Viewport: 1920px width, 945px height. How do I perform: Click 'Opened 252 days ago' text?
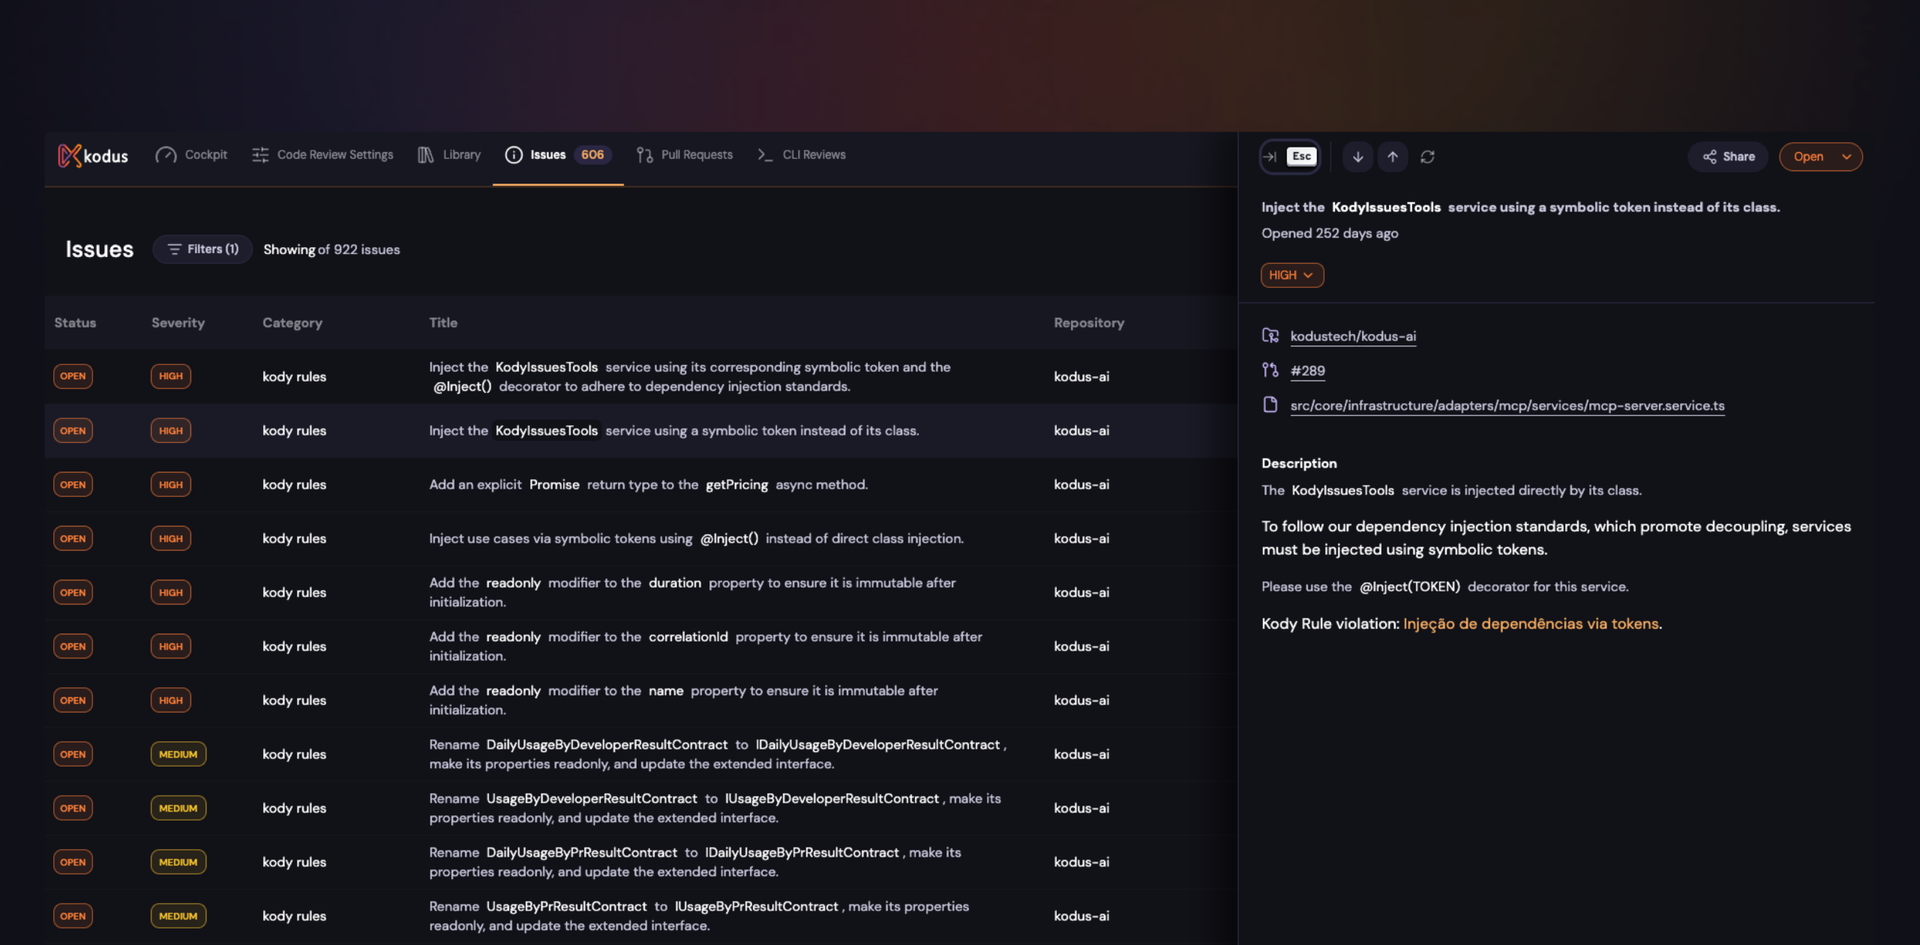[x=1329, y=234]
